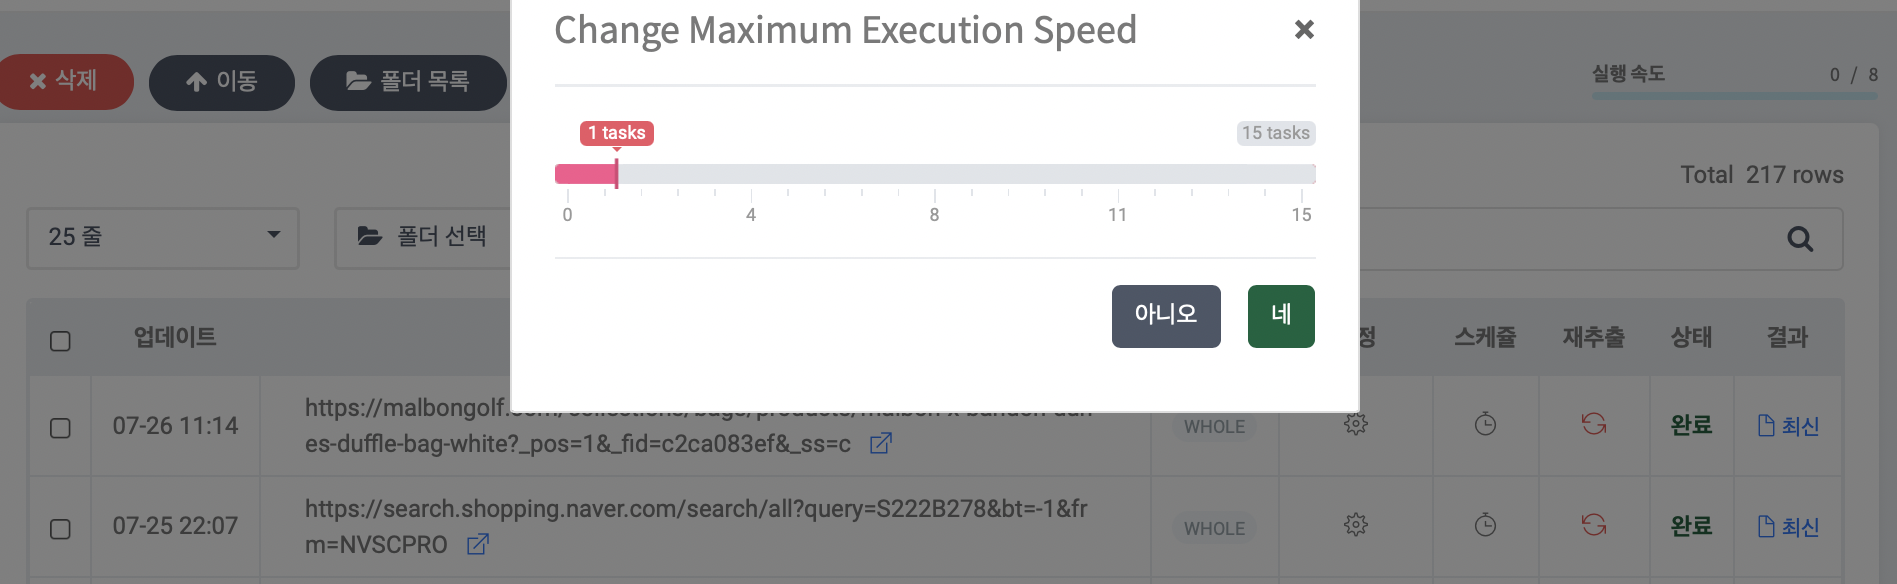Click the settings gear in the malbongolf row
The height and width of the screenshot is (584, 1897).
[1356, 424]
